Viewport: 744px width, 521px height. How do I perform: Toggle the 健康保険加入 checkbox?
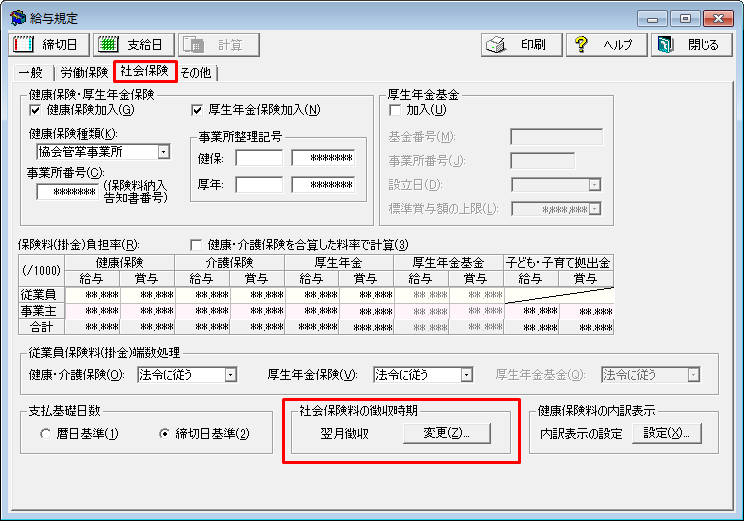(36, 110)
